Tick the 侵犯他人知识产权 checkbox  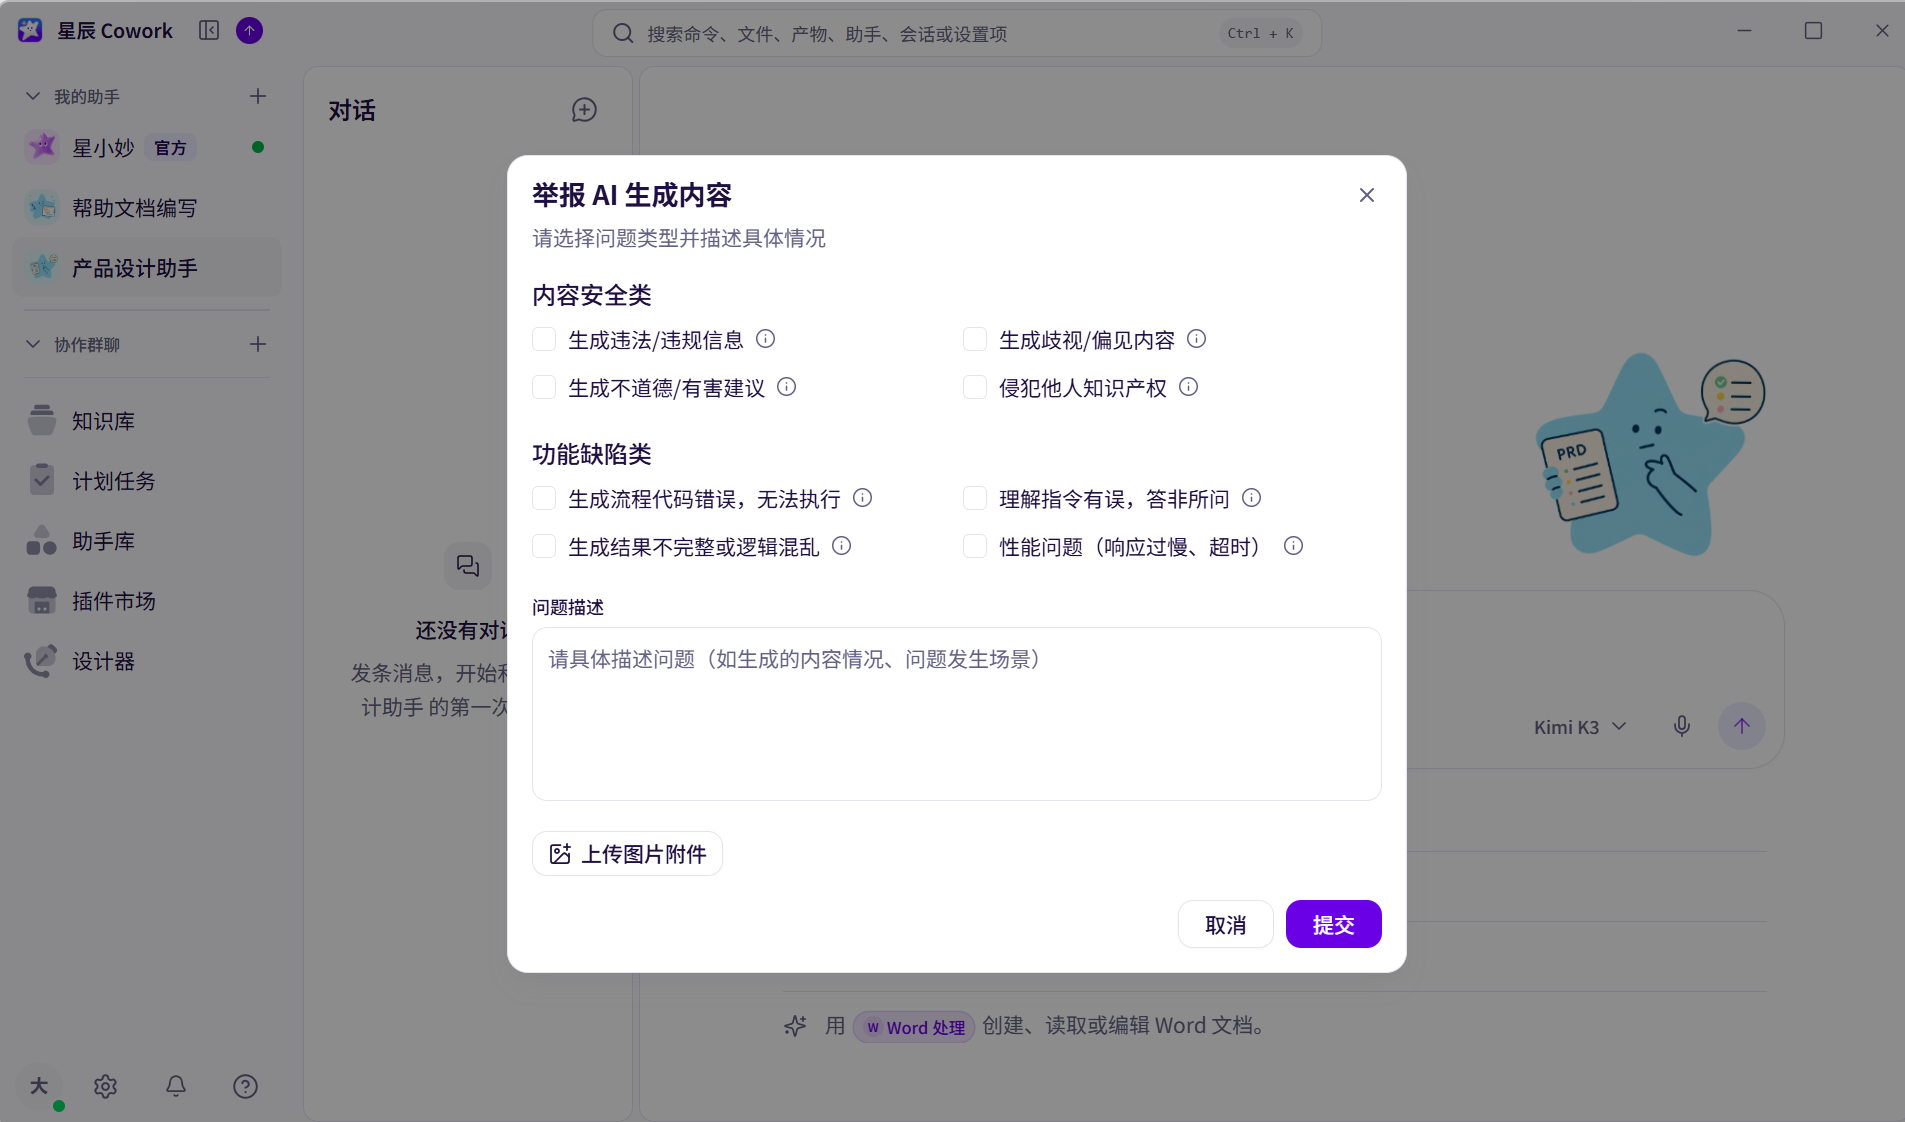(x=975, y=387)
